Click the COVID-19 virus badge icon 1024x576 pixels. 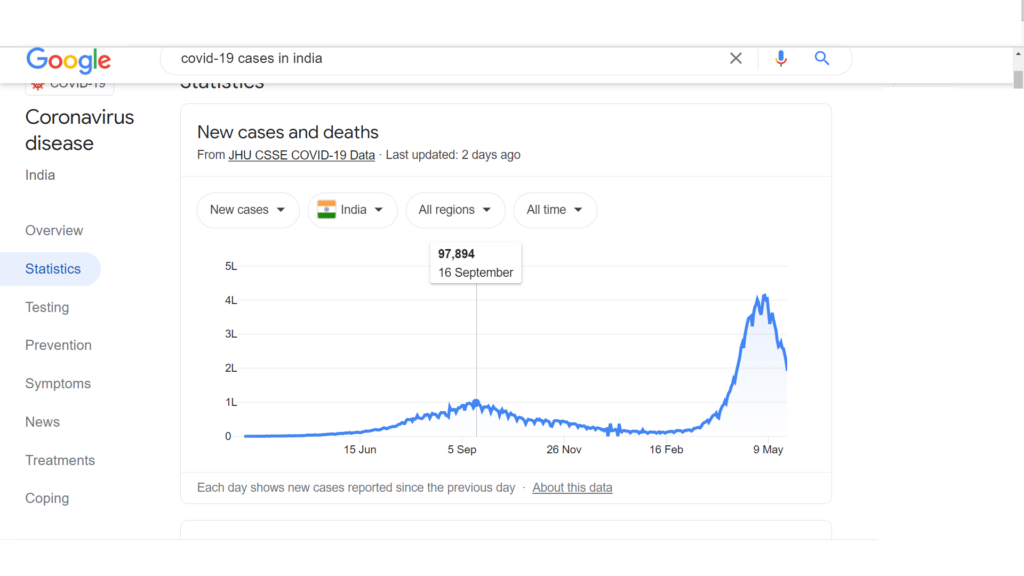point(38,85)
